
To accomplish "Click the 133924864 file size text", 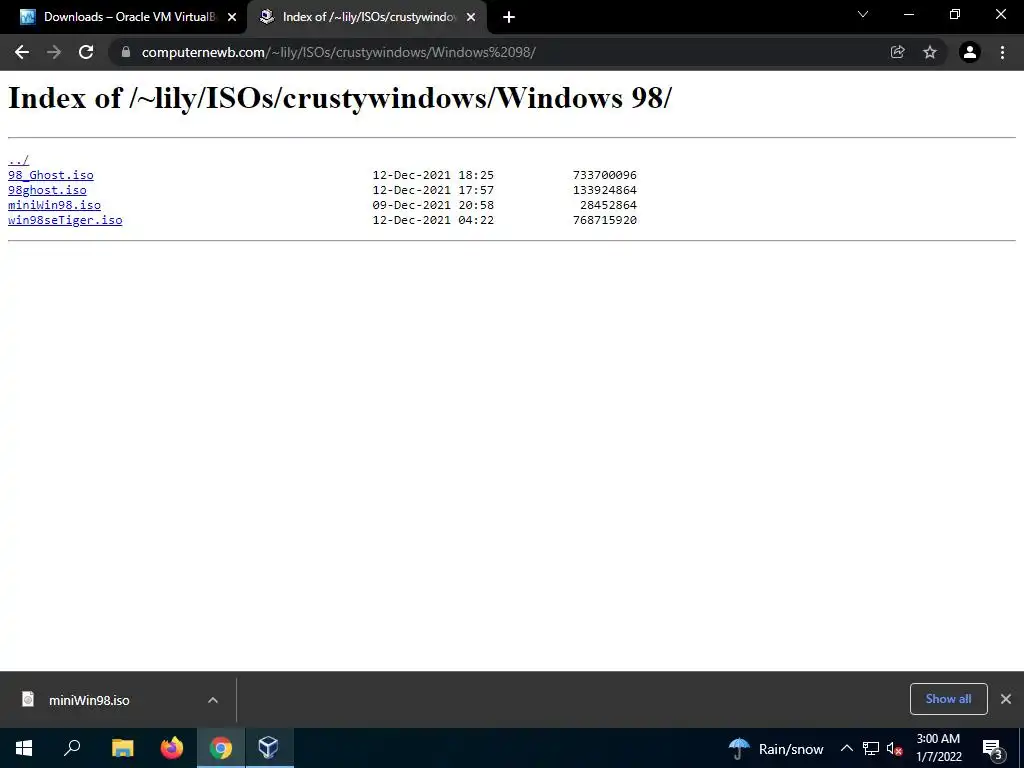I will (605, 190).
